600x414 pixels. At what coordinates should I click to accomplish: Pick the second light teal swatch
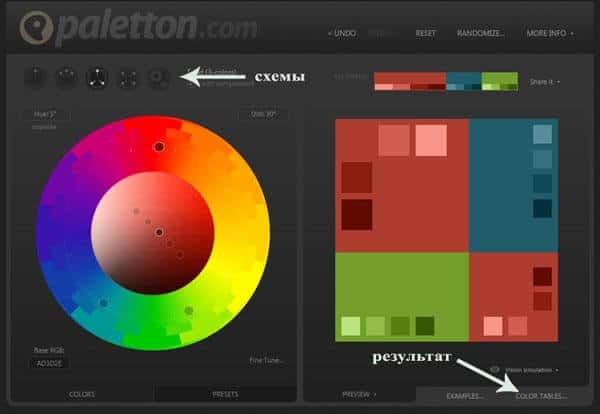pyautogui.click(x=543, y=159)
